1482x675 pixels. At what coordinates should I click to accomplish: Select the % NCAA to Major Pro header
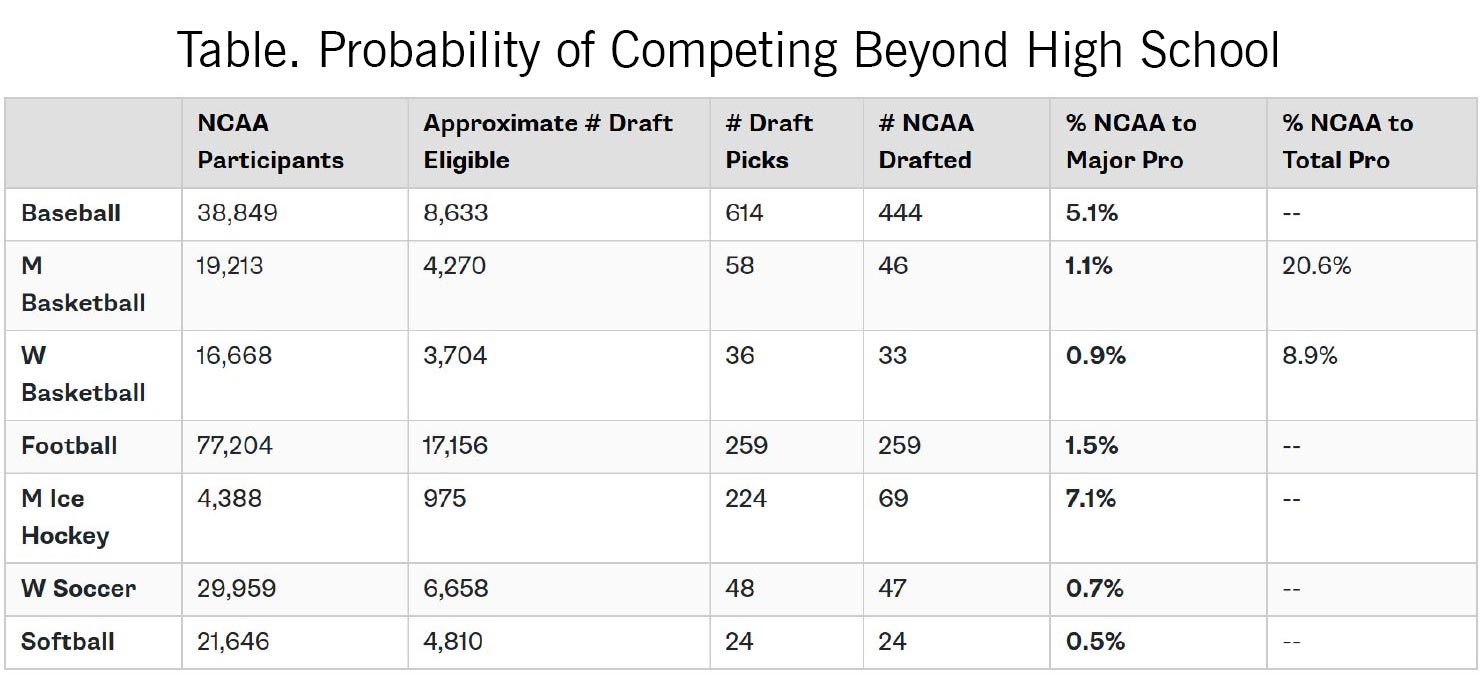click(1131, 142)
